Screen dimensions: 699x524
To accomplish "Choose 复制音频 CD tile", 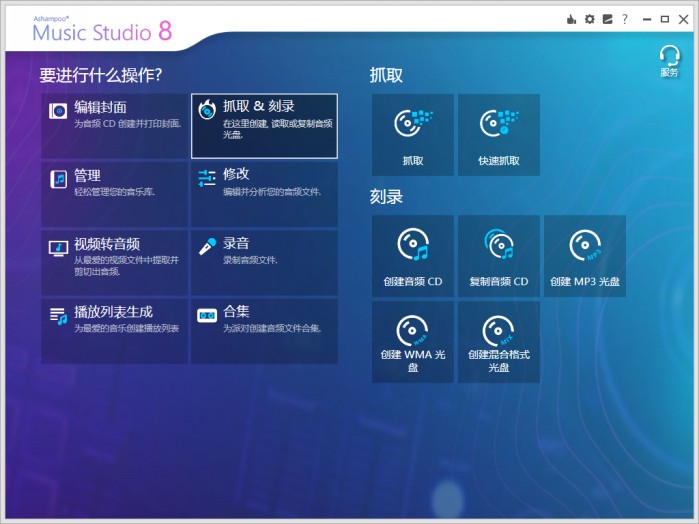I will pyautogui.click(x=498, y=256).
